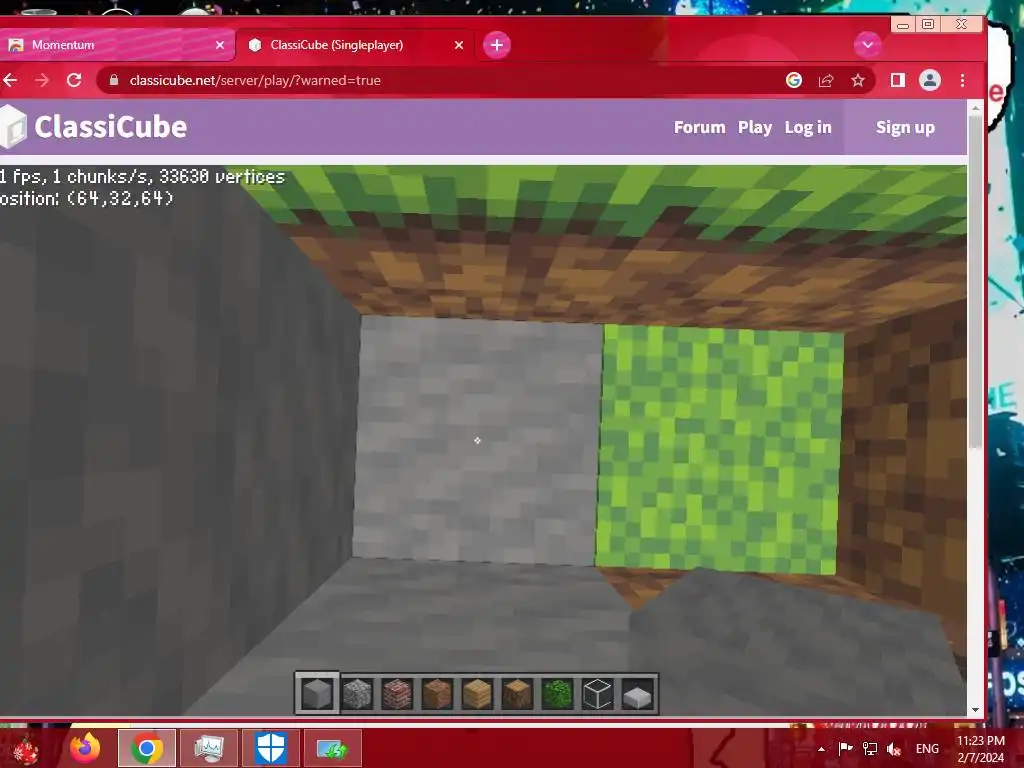The width and height of the screenshot is (1024, 768).
Task: Open Google icon in address bar
Action: (793, 80)
